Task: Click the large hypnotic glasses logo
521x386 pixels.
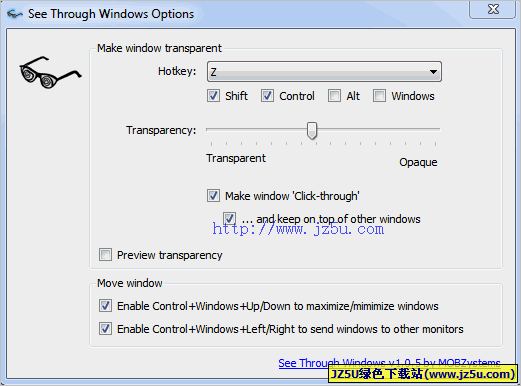Action: click(50, 72)
